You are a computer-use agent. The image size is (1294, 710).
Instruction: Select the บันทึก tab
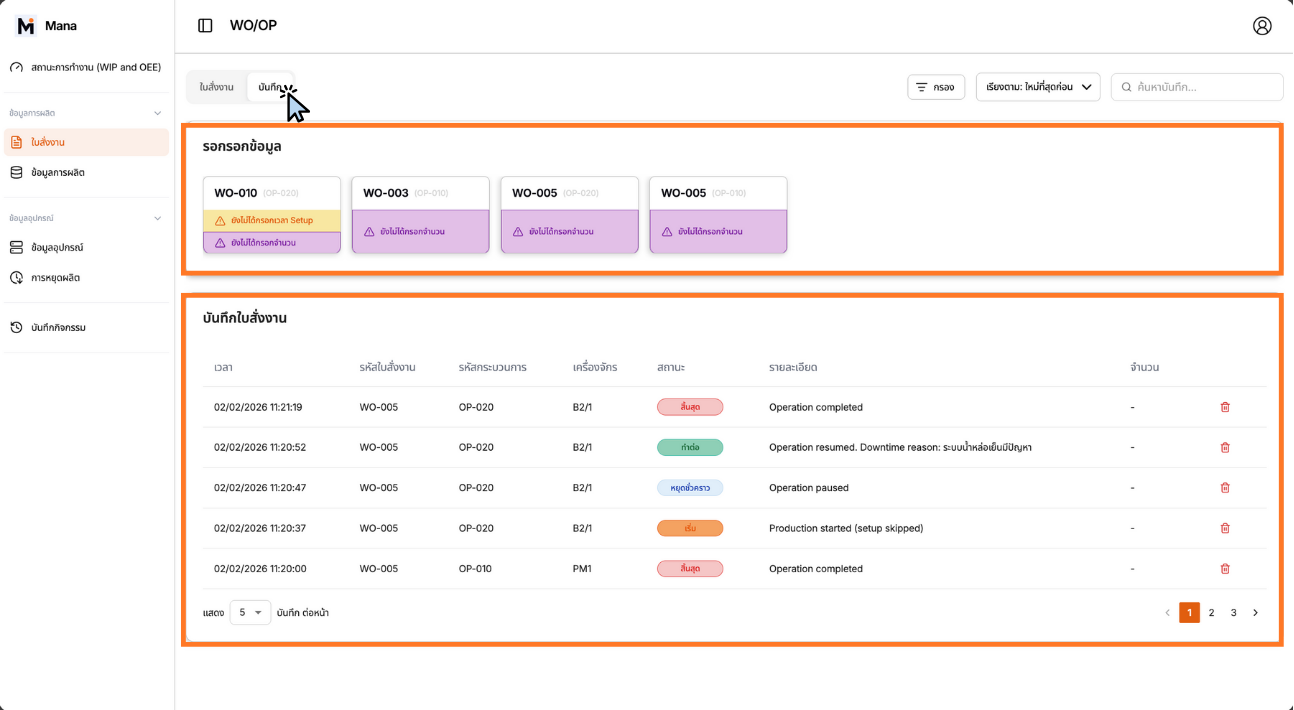[269, 87]
